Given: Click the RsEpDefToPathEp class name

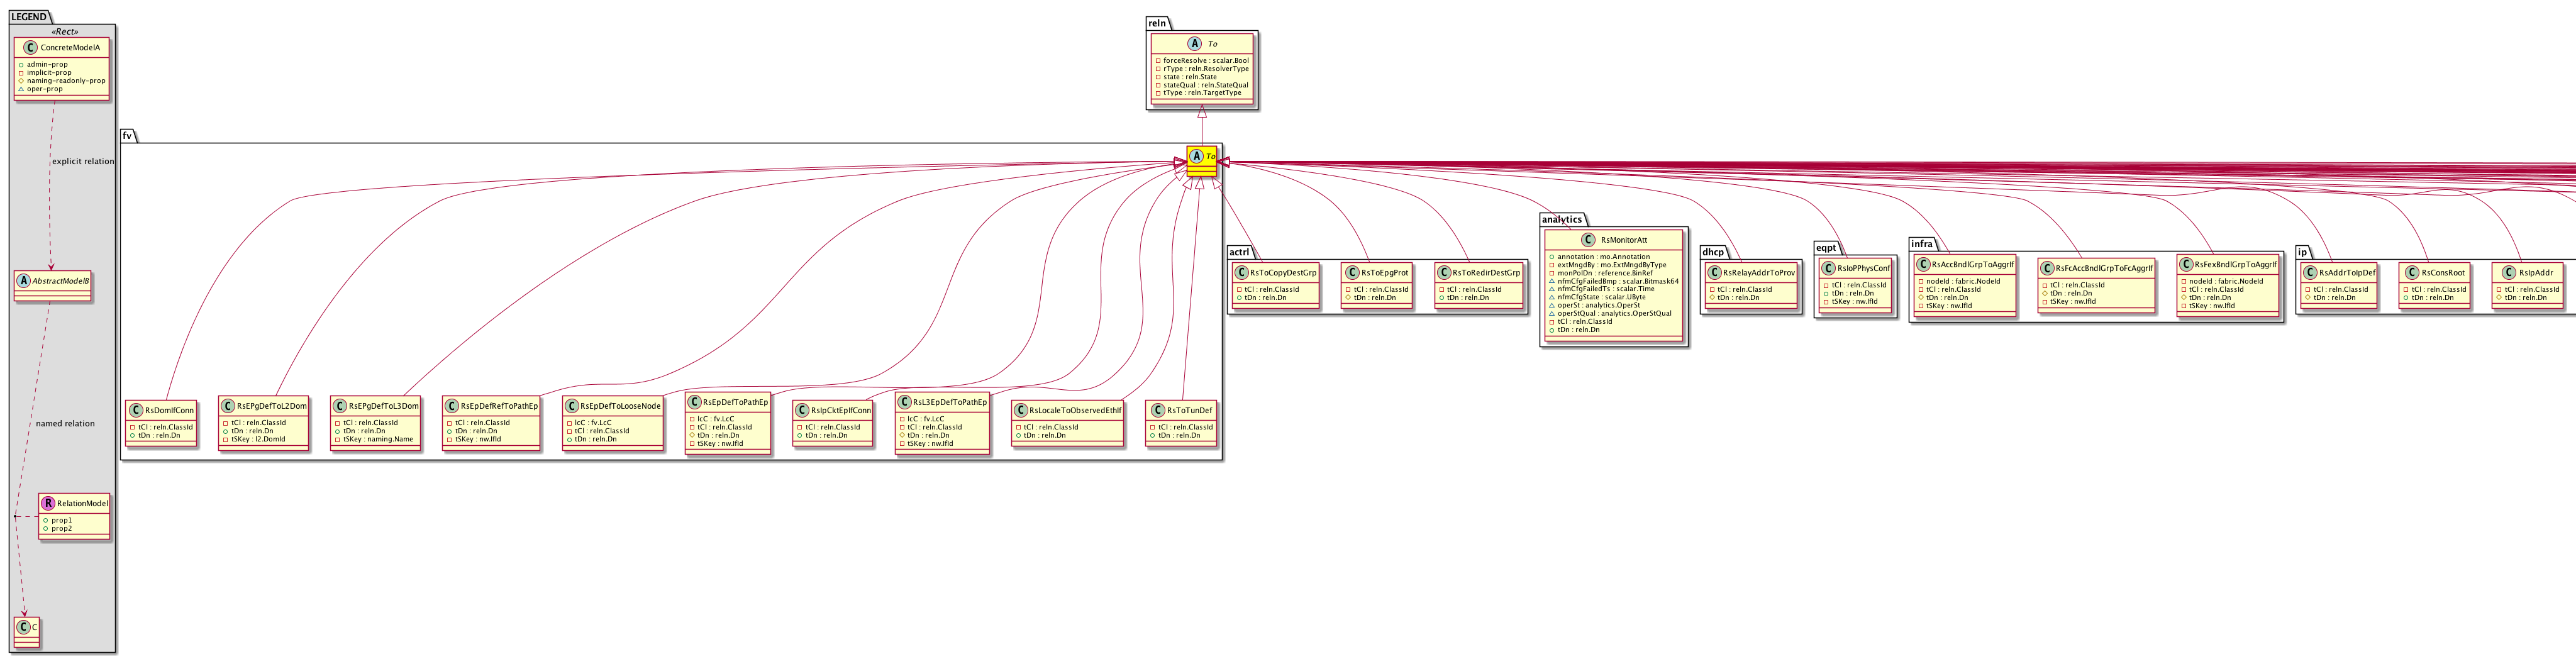Looking at the screenshot, I should (735, 402).
